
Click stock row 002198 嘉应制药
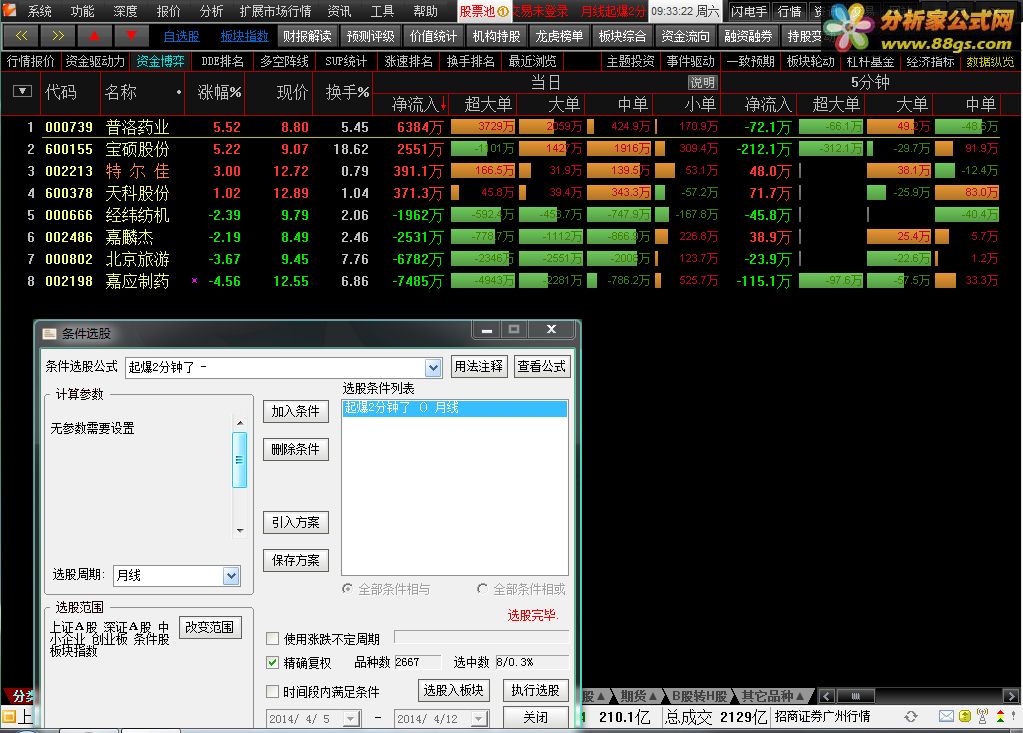(x=511, y=281)
